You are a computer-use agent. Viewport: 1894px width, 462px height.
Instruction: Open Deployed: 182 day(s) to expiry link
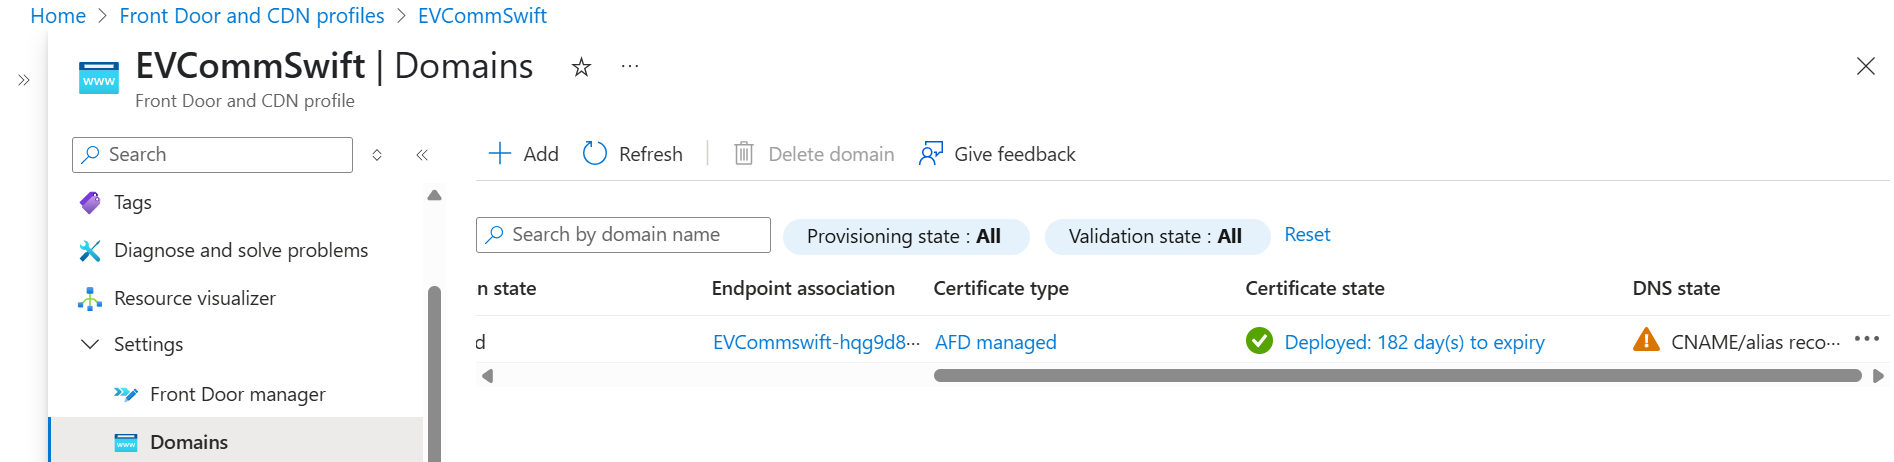[x=1414, y=342]
